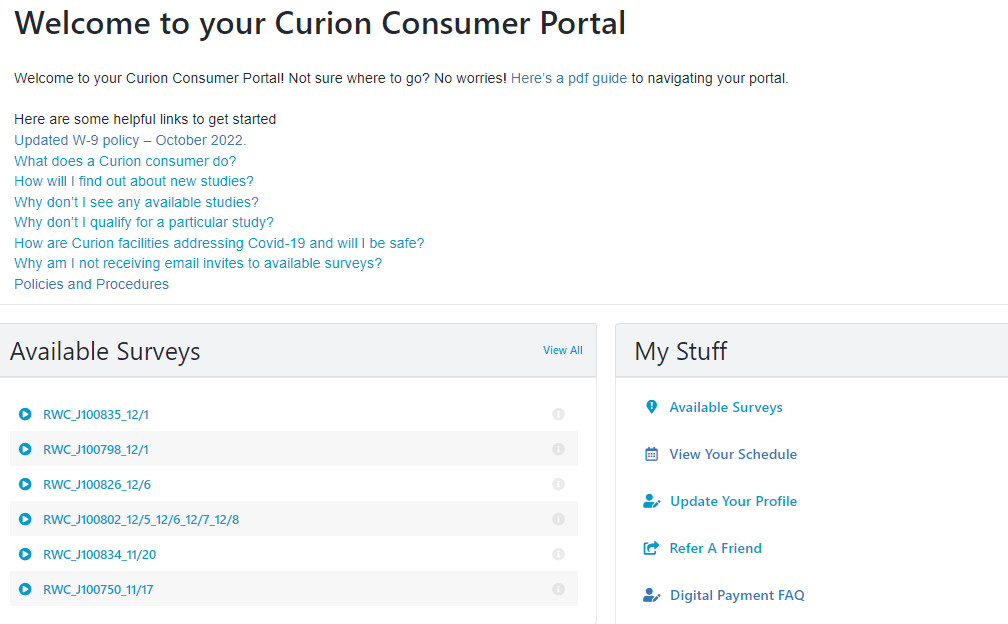
Task: Click the user icon for Digital Payment FAQ
Action: (651, 595)
